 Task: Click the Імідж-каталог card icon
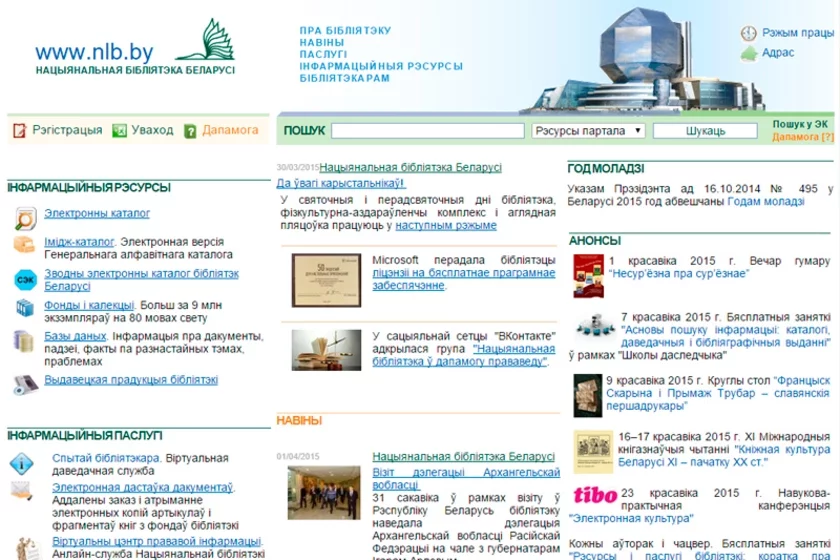[x=24, y=244]
